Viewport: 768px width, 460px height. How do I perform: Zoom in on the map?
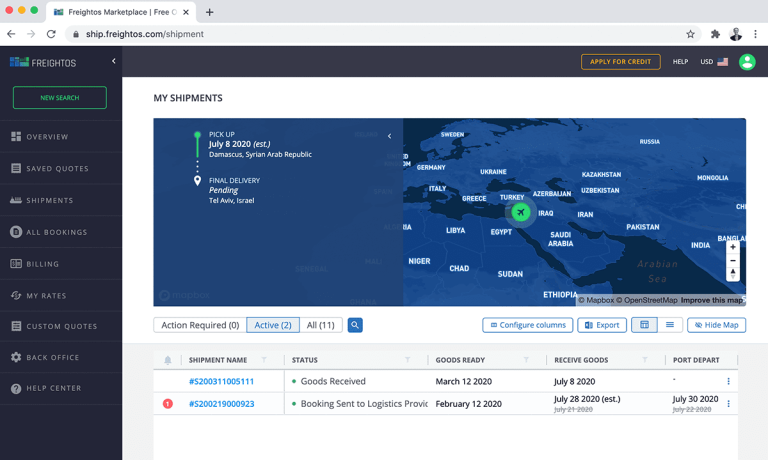coord(733,247)
